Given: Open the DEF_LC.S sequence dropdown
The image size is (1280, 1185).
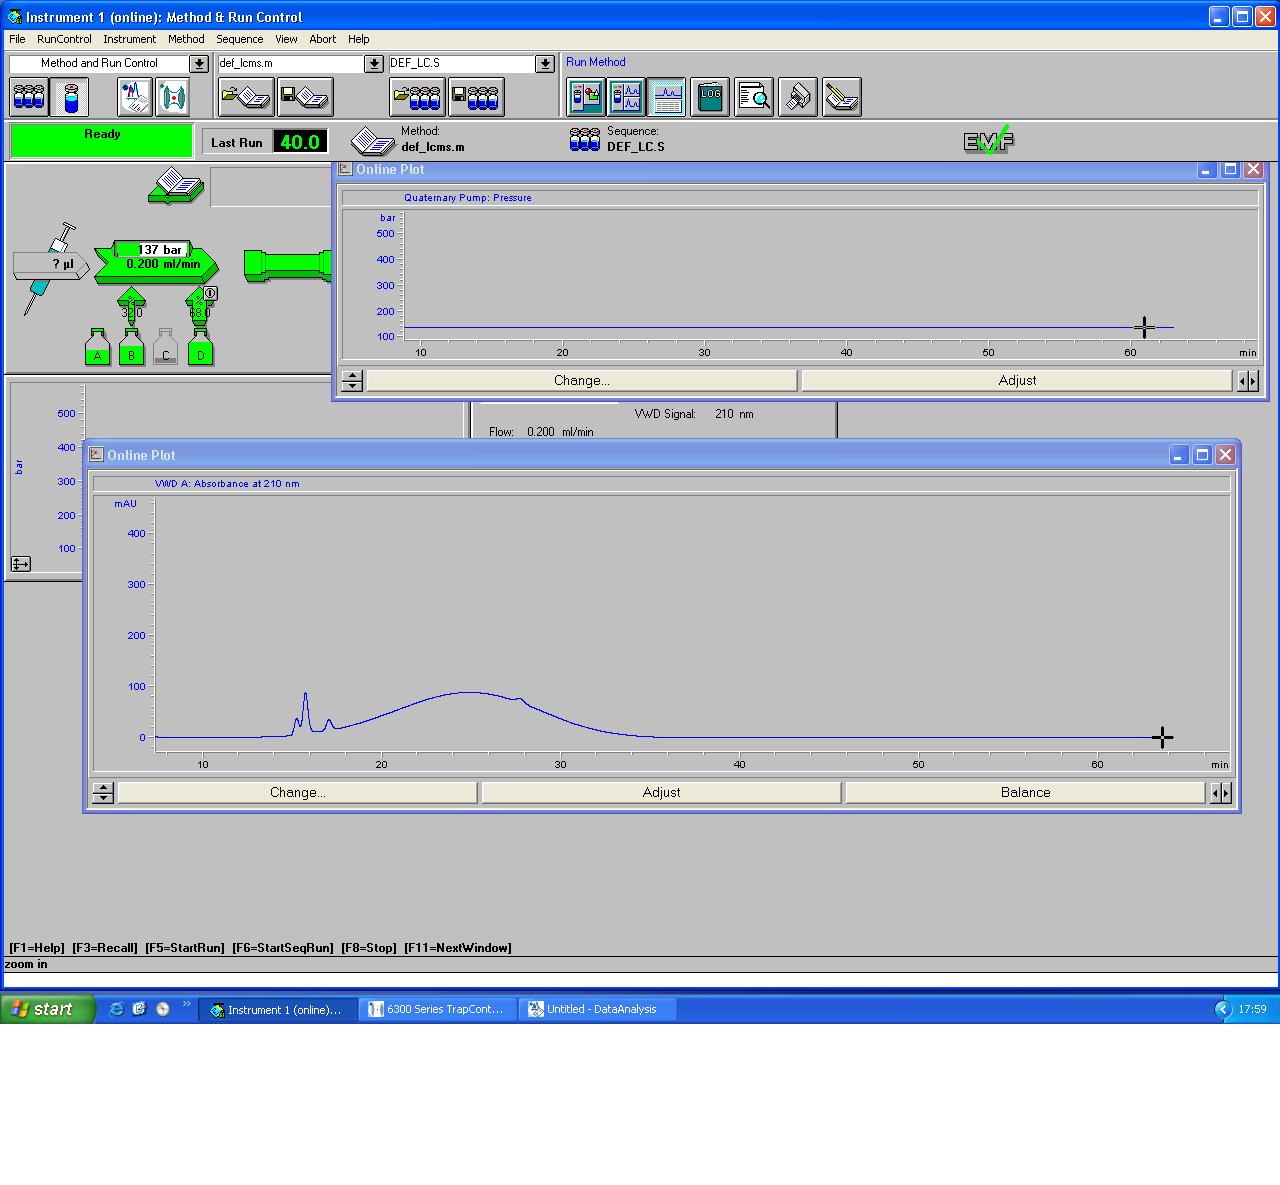Looking at the screenshot, I should pos(545,64).
